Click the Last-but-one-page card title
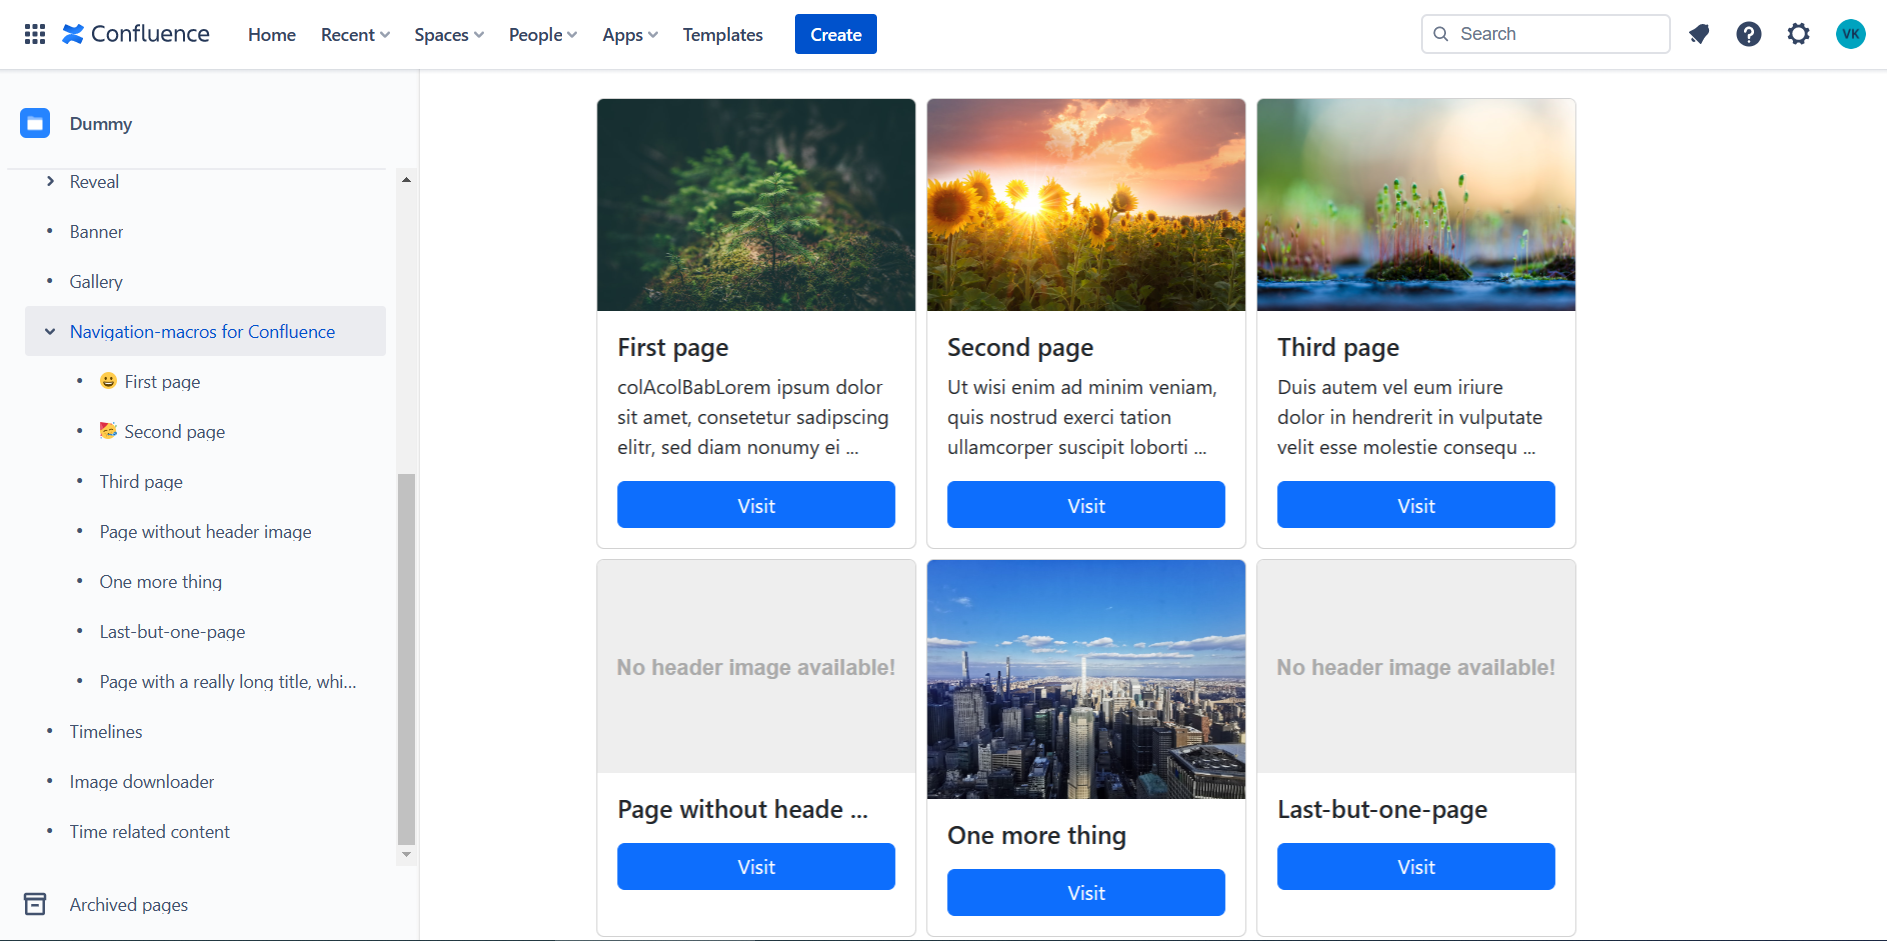Screen dimensions: 1887x941 coord(1382,809)
